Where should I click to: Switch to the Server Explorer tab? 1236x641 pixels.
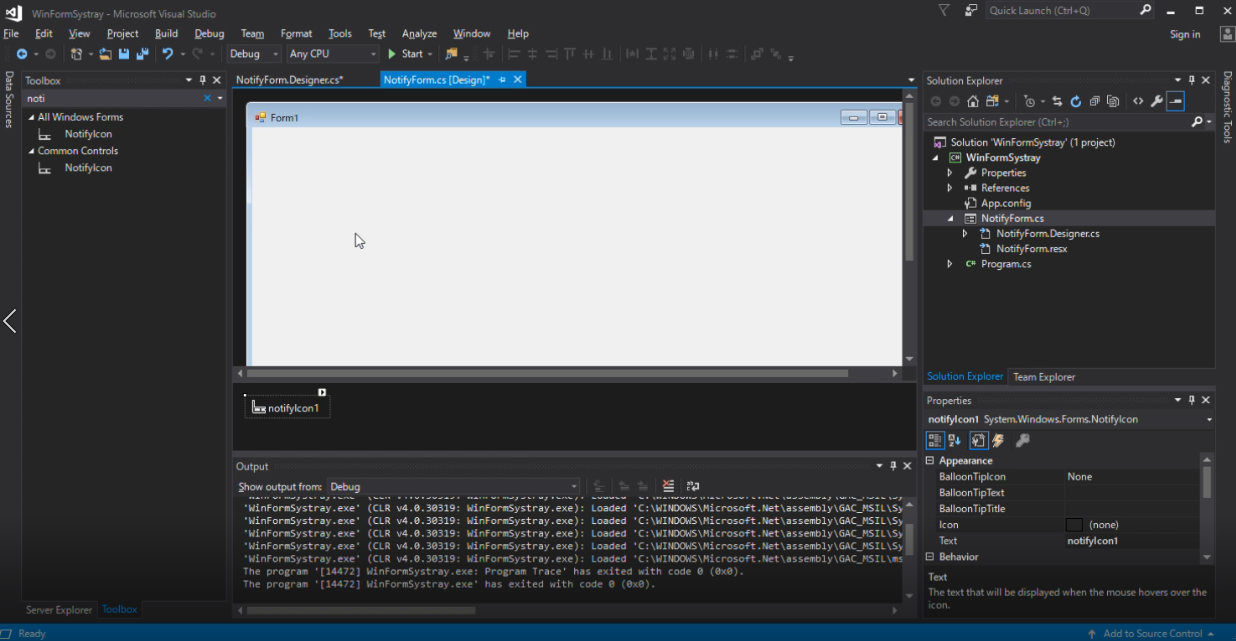59,610
